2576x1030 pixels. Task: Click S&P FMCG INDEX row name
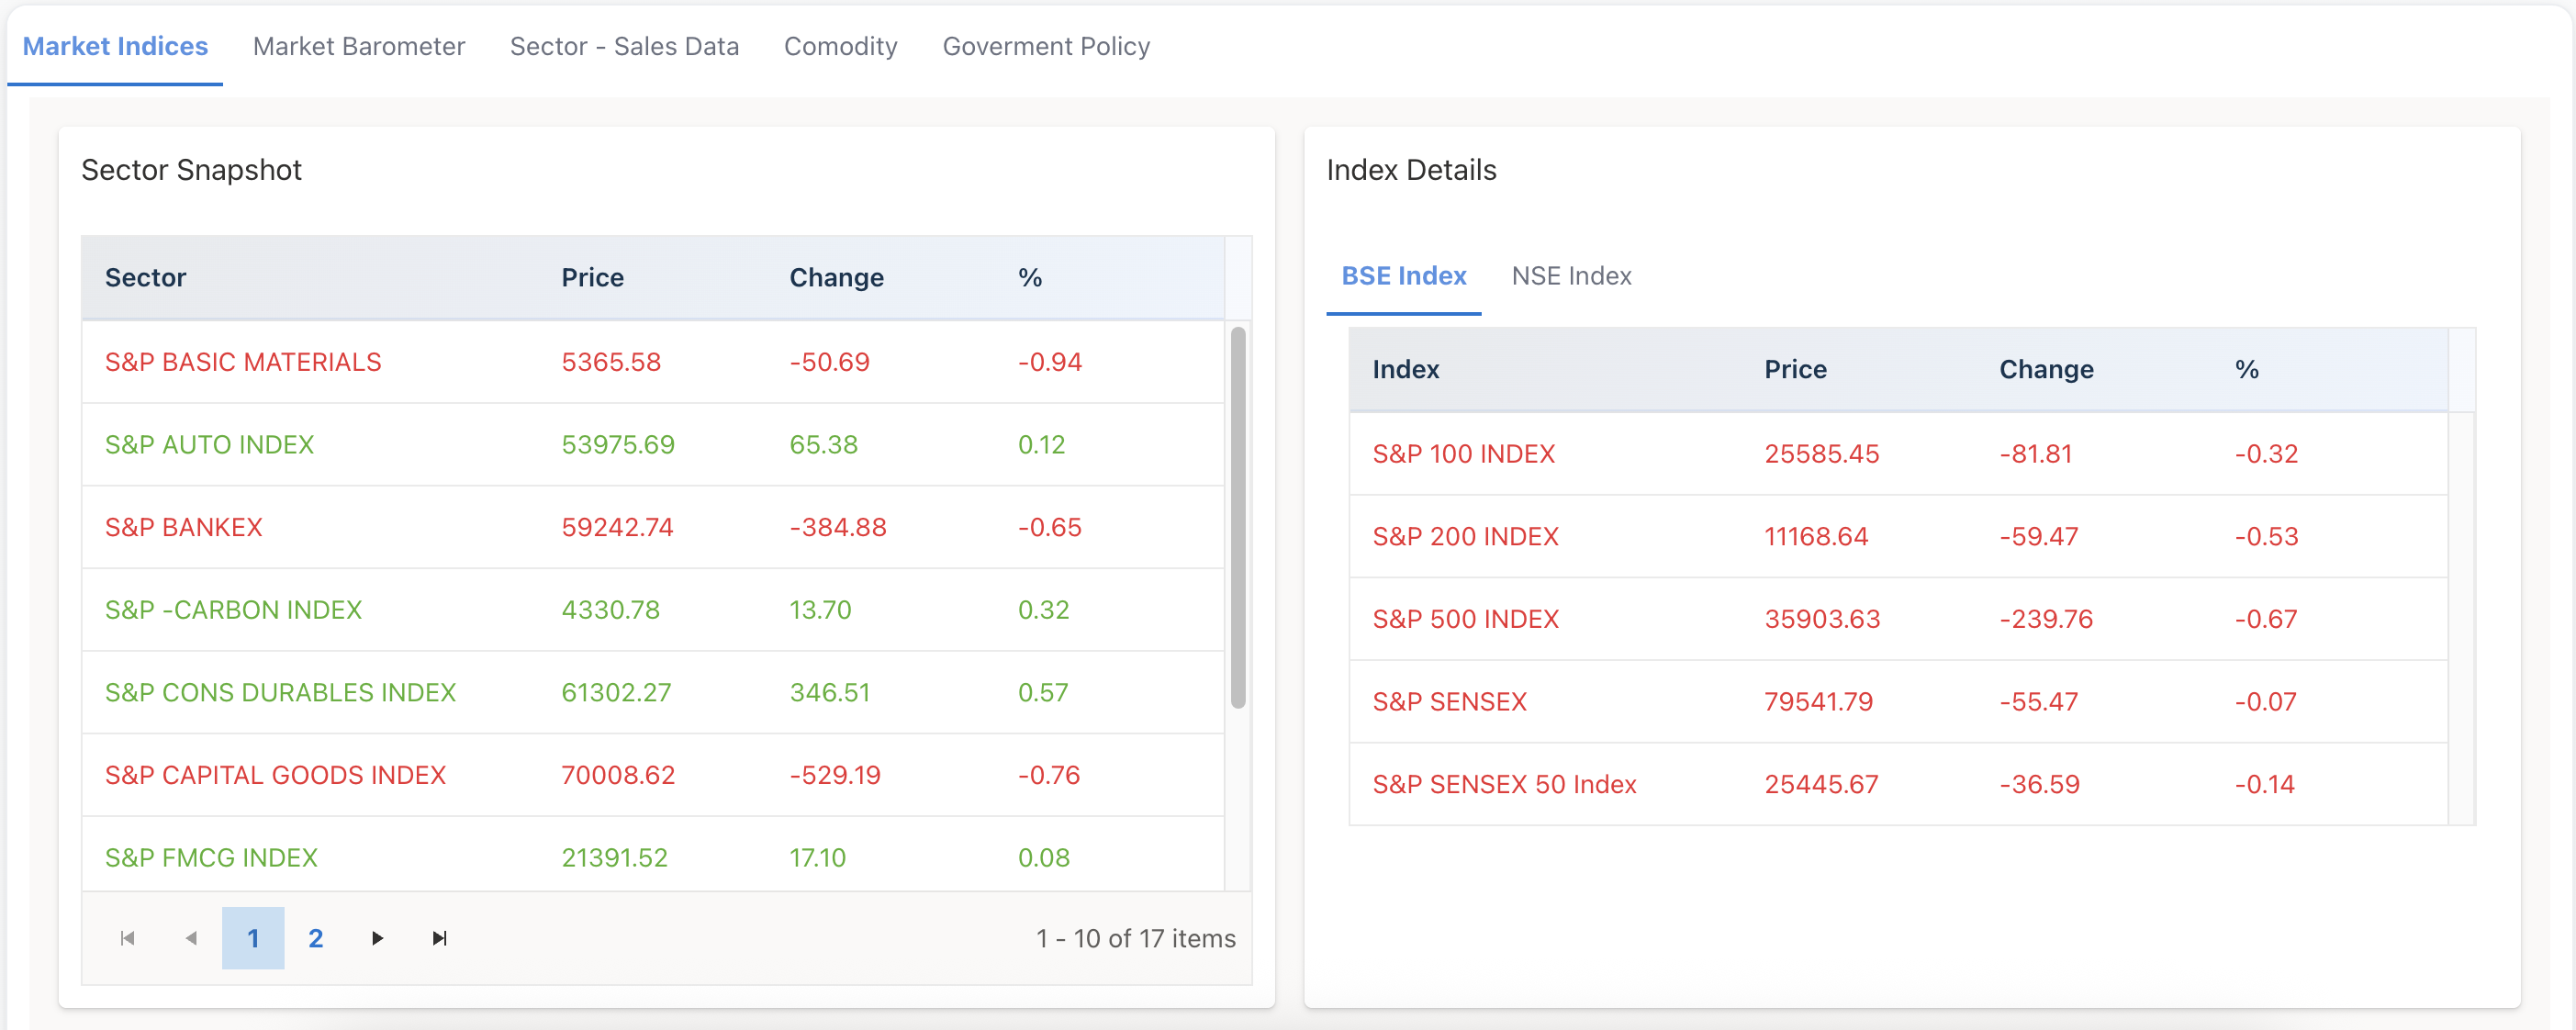(211, 858)
